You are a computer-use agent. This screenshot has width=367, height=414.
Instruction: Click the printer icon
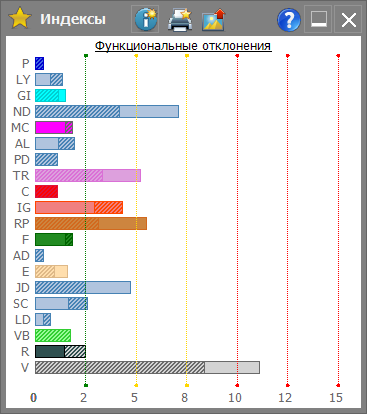[x=180, y=20]
